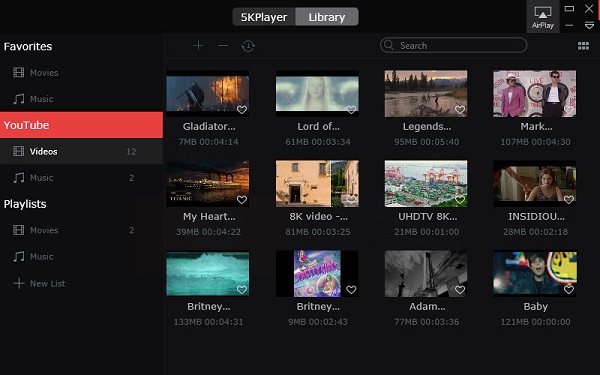Favorite the Mark... video heart
Screen dimensions: 600x375
tap(569, 110)
